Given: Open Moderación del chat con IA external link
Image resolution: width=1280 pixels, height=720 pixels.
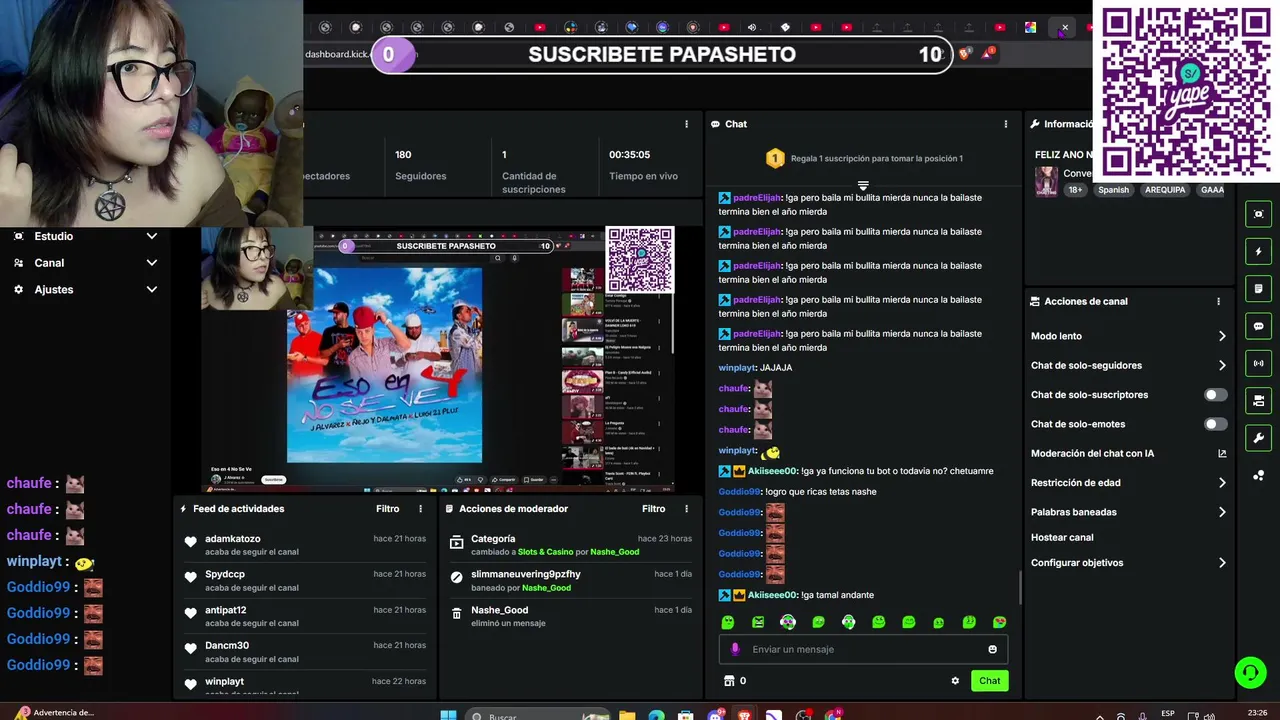Looking at the screenshot, I should (1222, 453).
